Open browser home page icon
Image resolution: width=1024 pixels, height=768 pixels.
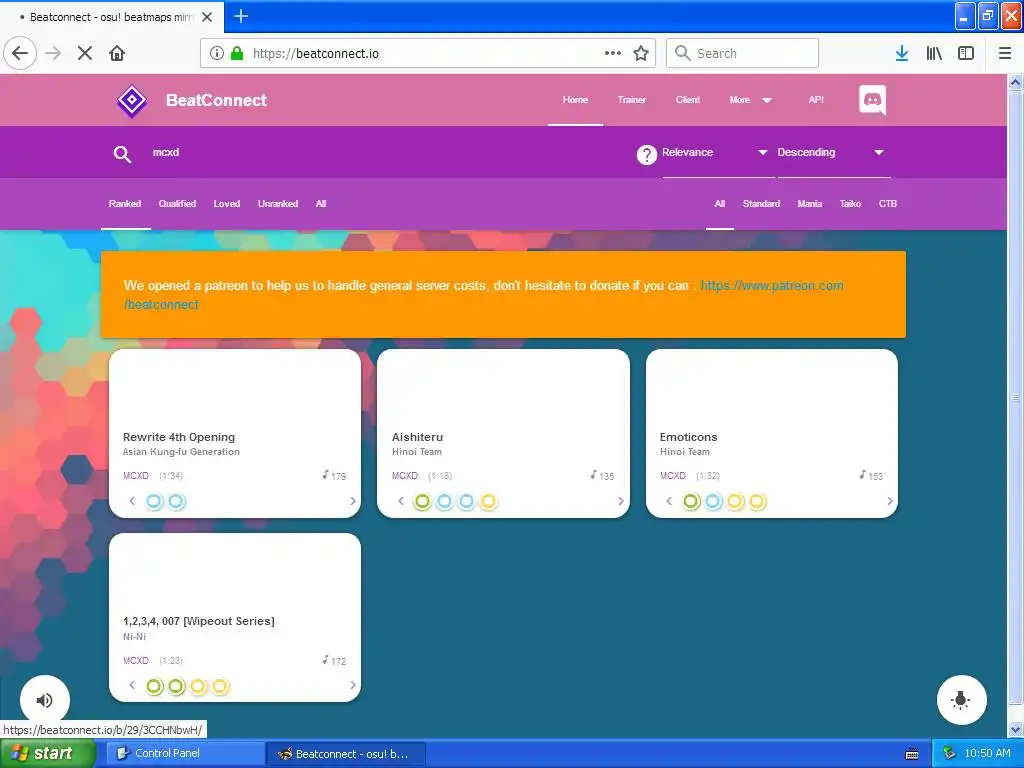pyautogui.click(x=117, y=53)
